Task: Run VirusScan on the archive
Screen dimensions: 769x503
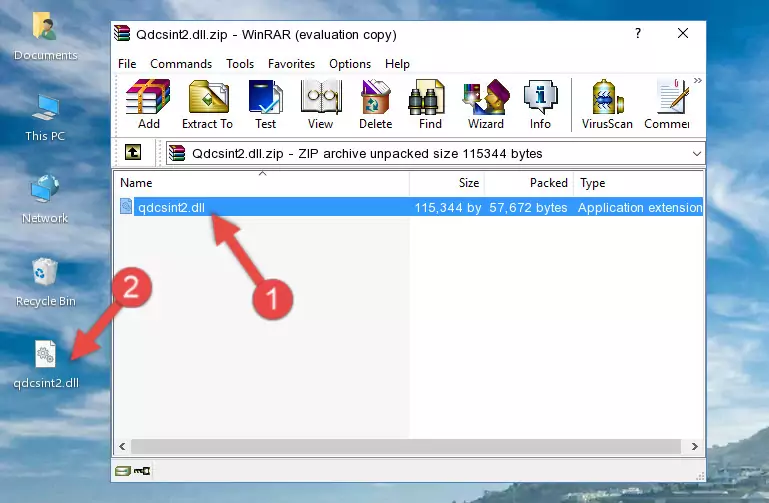Action: click(x=607, y=104)
